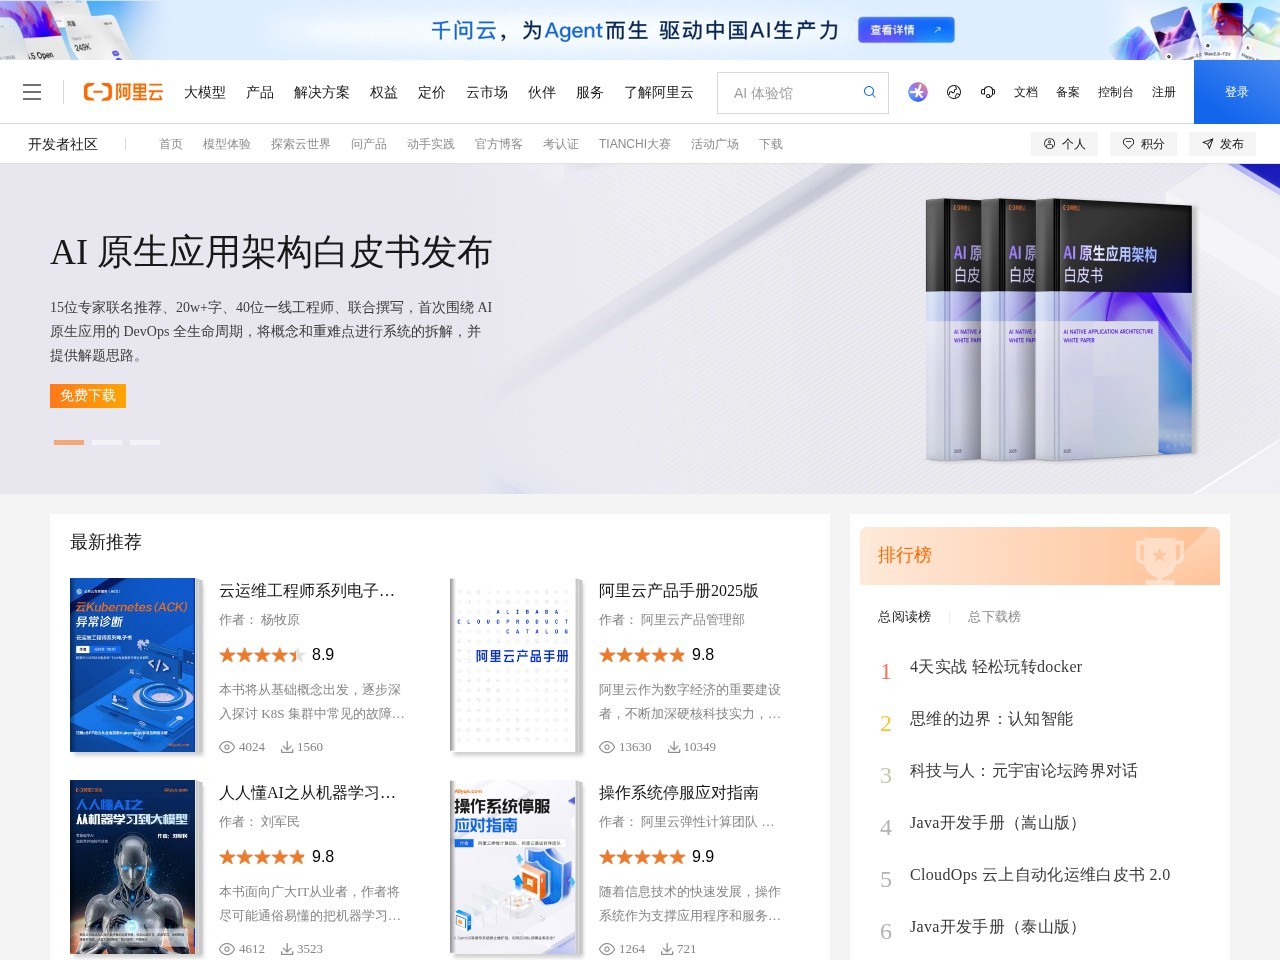Open title 阿里云产品手册2025版
The image size is (1280, 960).
(679, 591)
